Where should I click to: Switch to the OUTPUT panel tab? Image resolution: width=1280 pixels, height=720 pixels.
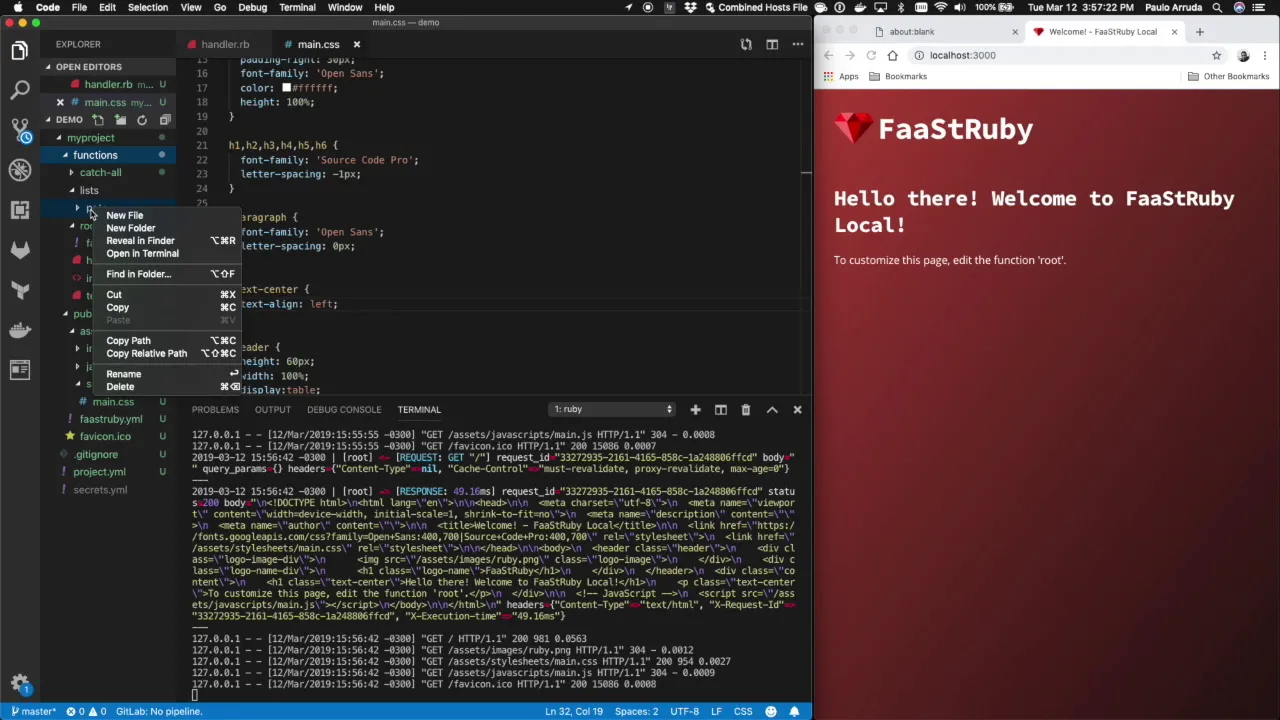click(272, 409)
